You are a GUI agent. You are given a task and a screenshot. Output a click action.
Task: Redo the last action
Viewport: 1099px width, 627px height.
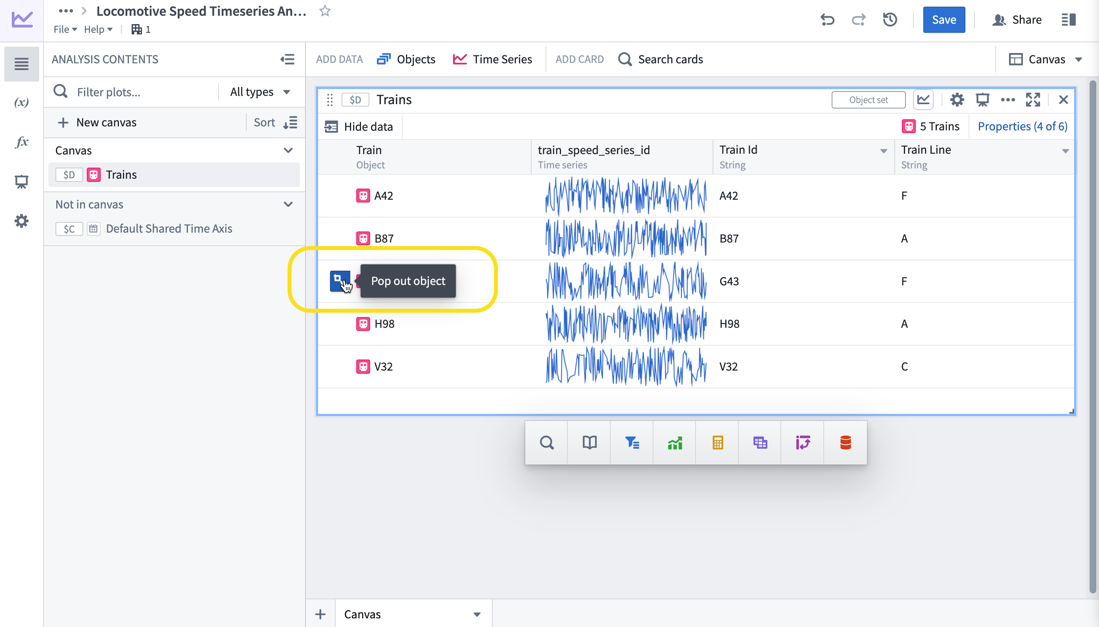coord(859,20)
